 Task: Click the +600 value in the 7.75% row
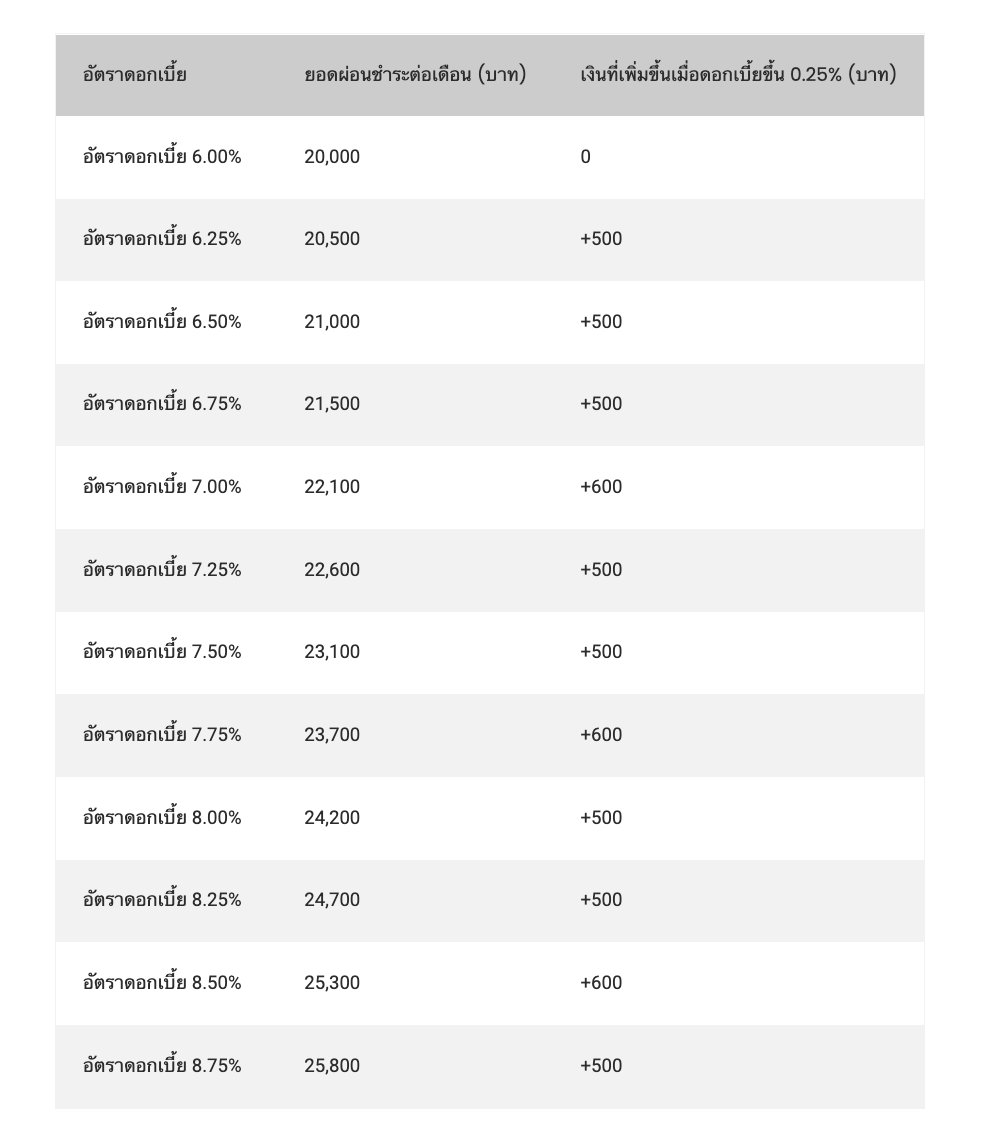601,735
